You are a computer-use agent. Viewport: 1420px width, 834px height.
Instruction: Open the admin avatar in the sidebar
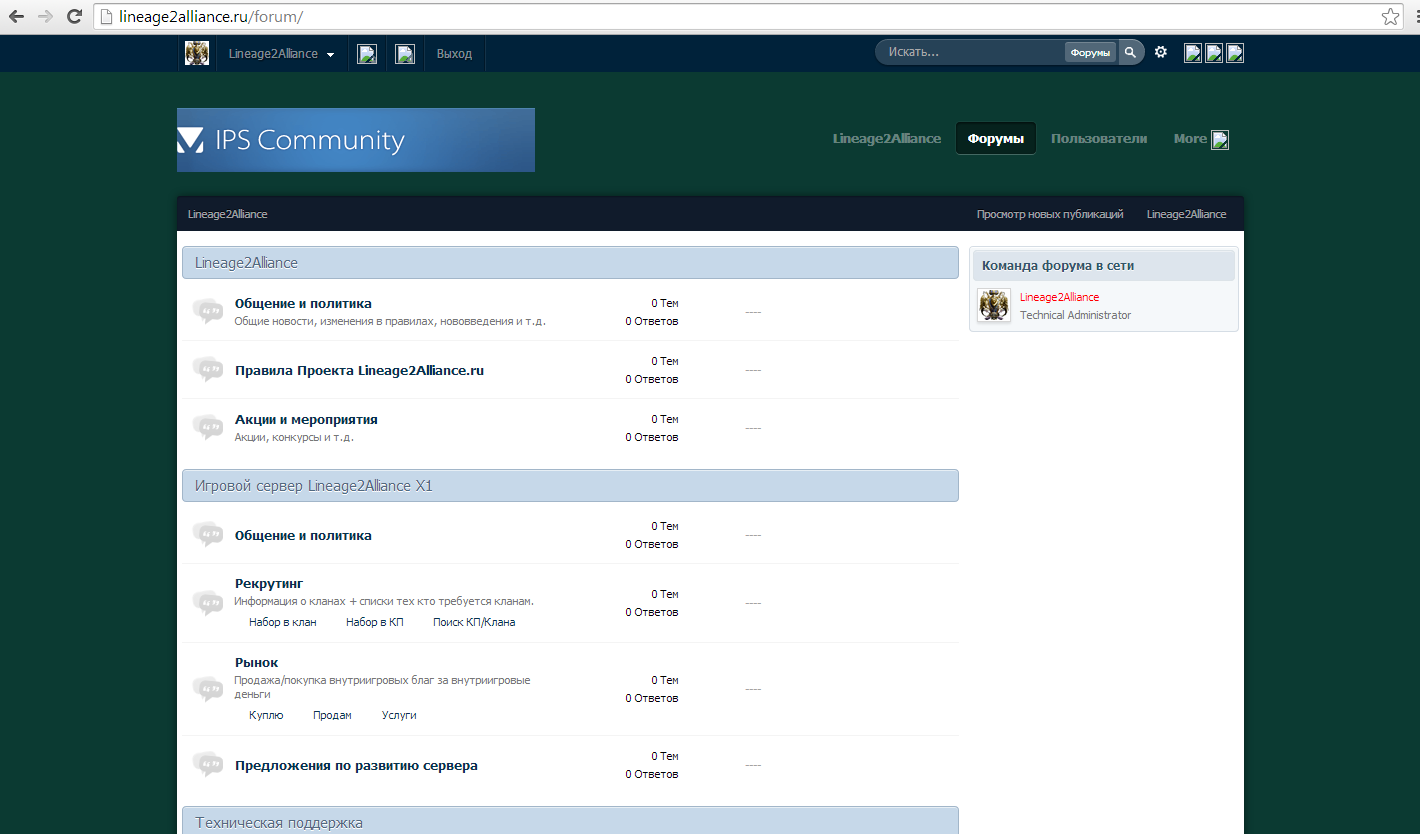[994, 305]
